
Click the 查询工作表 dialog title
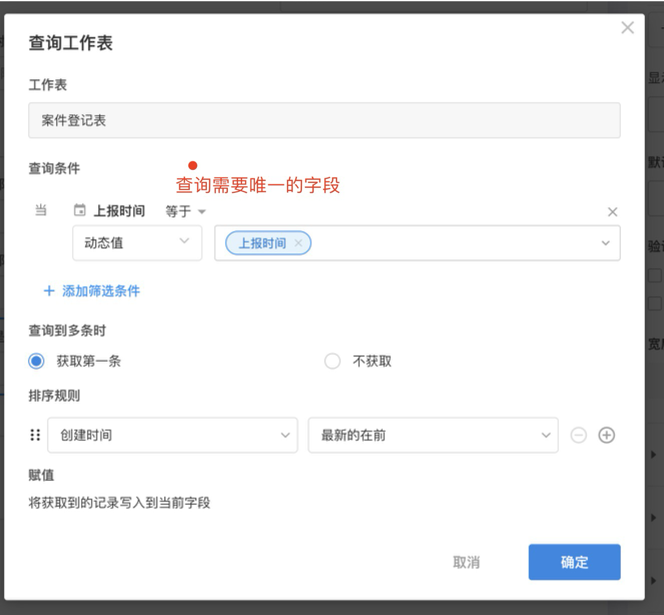coord(71,43)
